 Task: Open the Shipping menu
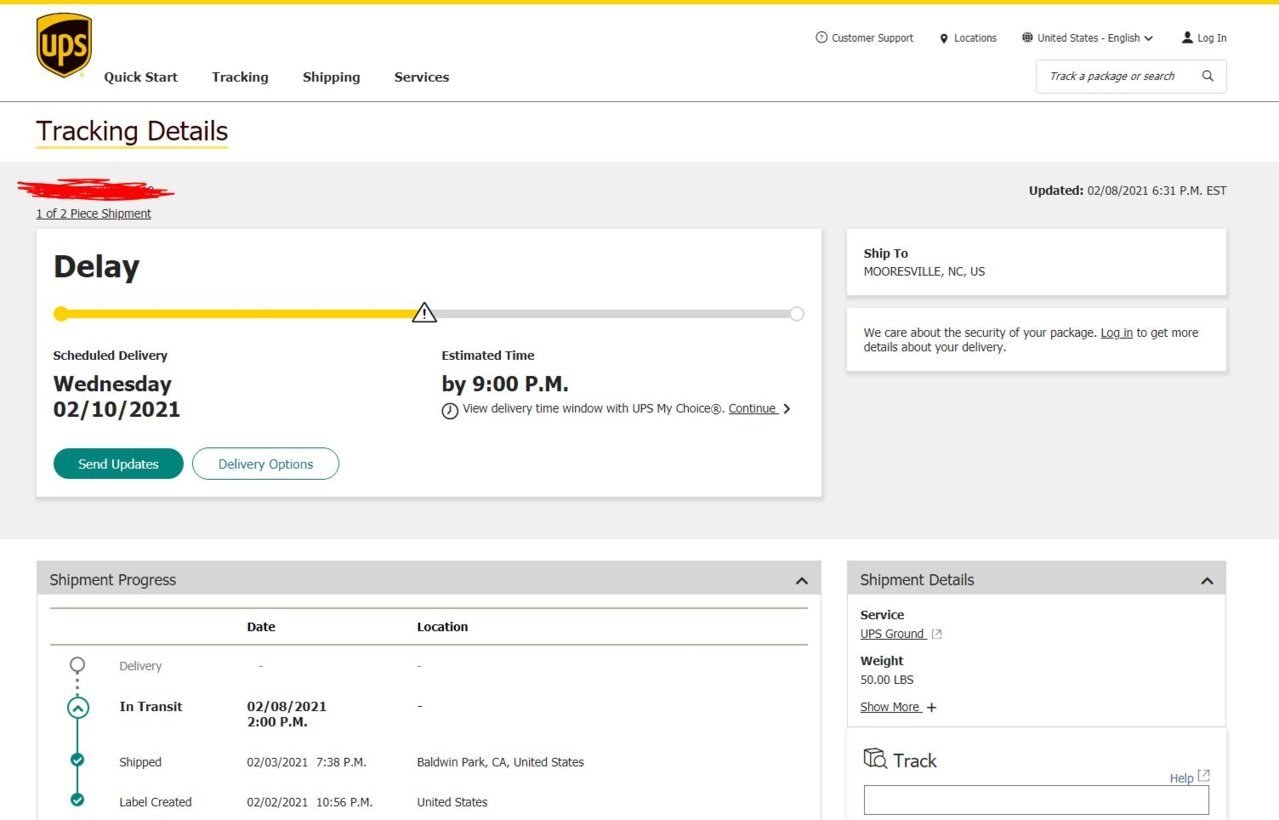[331, 77]
